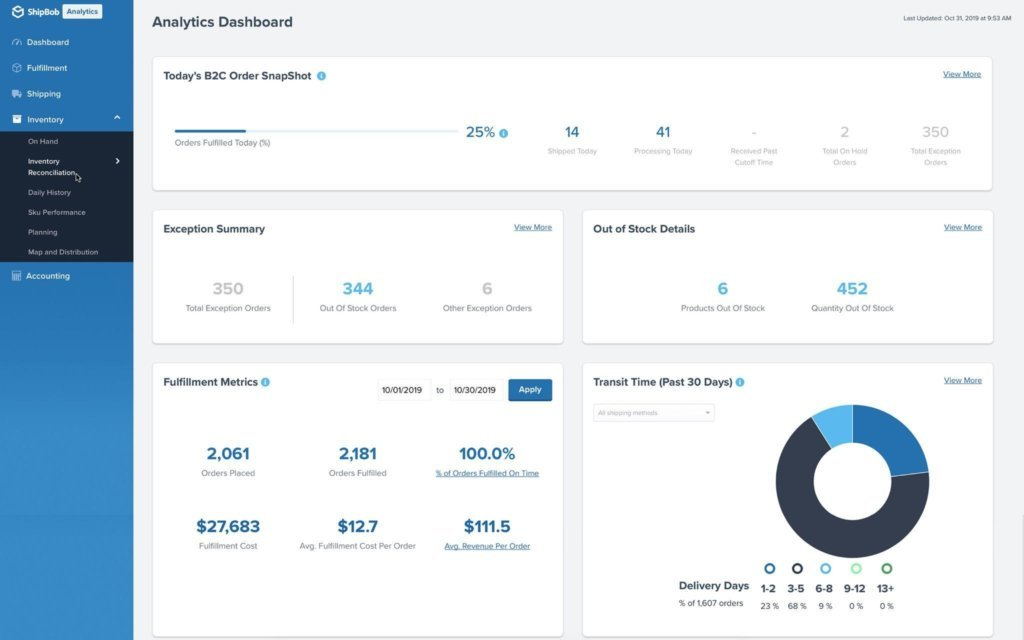Click the info icon next to Orders Fulfilled percentage
The width and height of the screenshot is (1024, 640).
[504, 131]
